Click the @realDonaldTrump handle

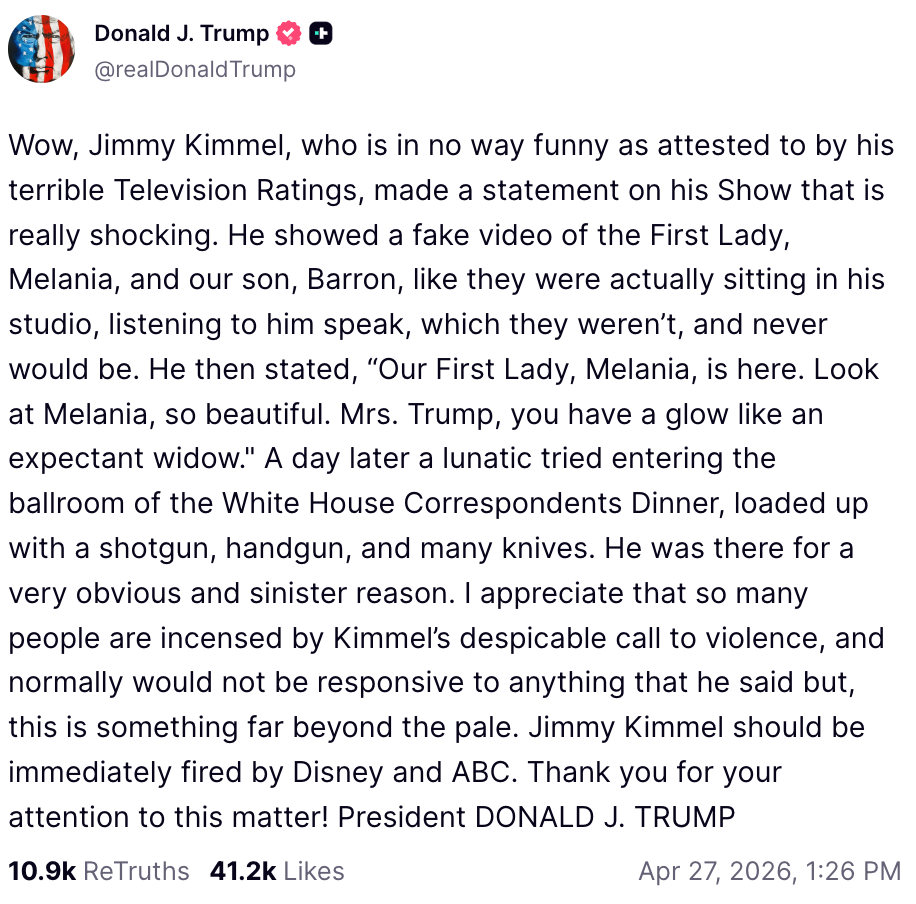point(195,69)
